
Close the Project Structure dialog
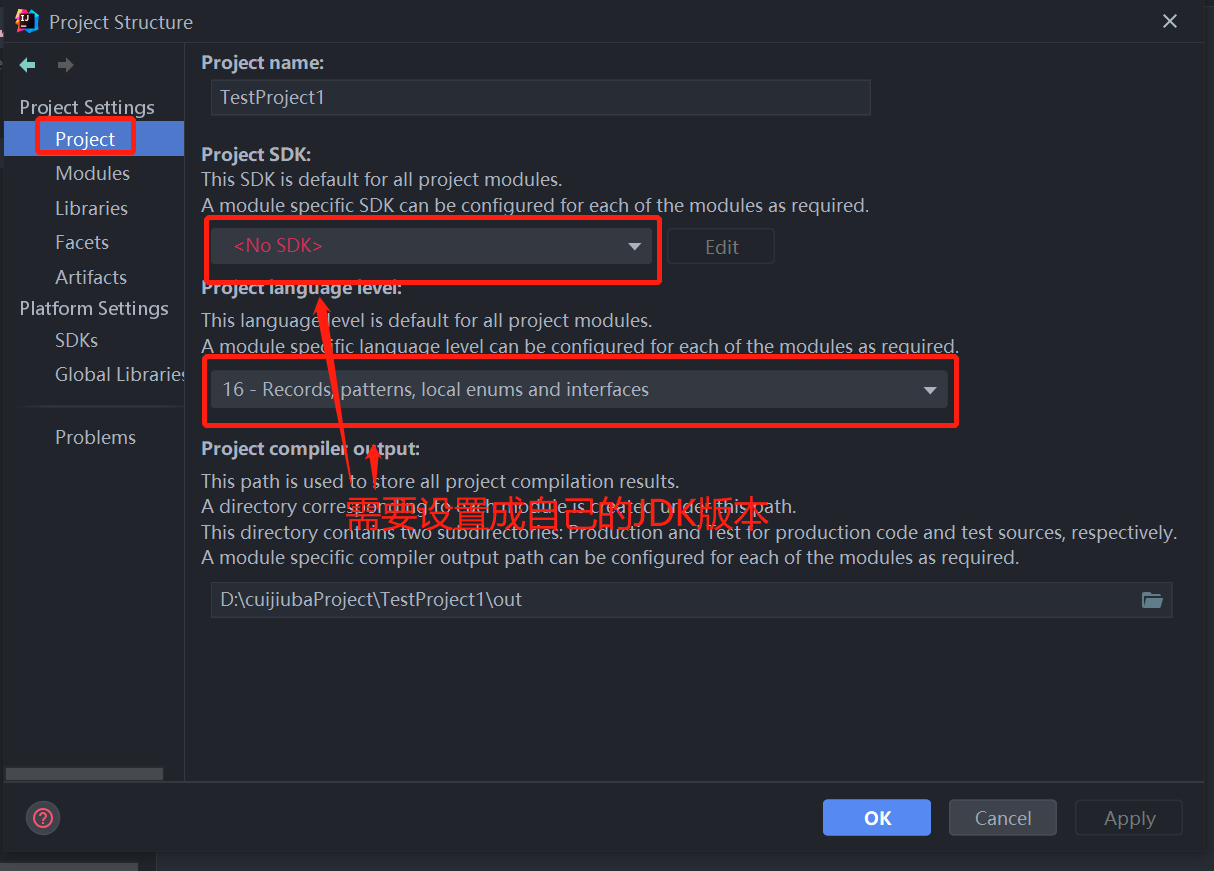click(1169, 21)
